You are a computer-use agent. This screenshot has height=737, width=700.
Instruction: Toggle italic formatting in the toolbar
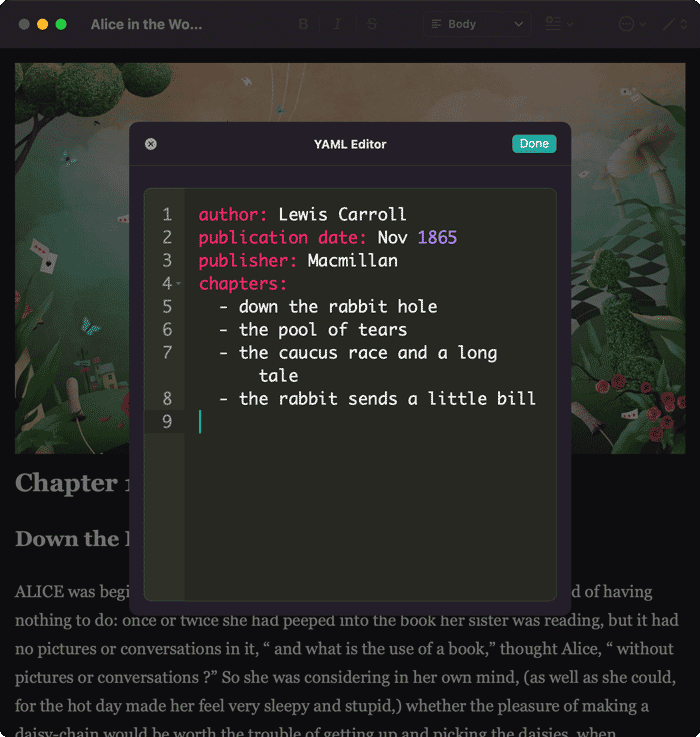pos(337,24)
